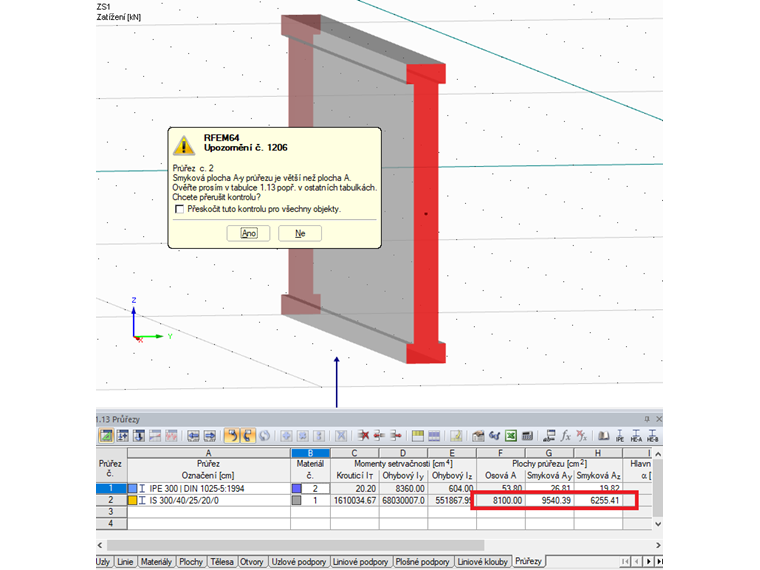Switch to the Plochy tab

pyautogui.click(x=190, y=561)
